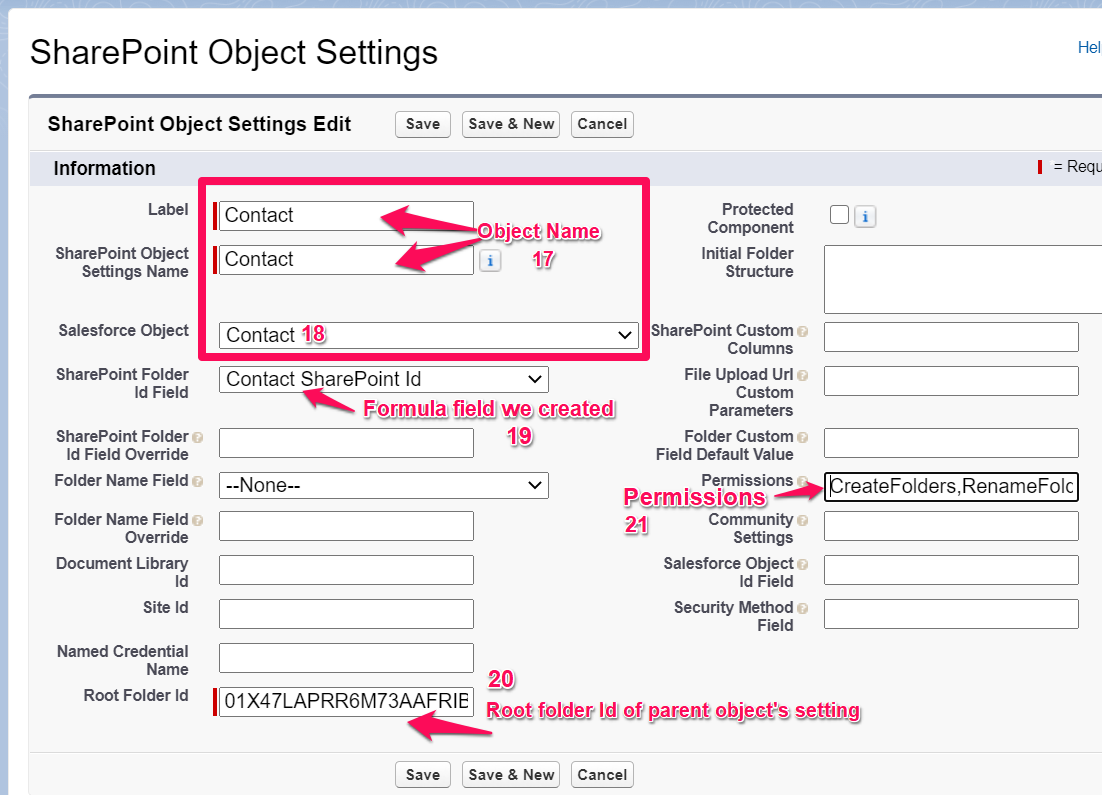
Task: Focus the Community Settings input field
Action: point(951,526)
